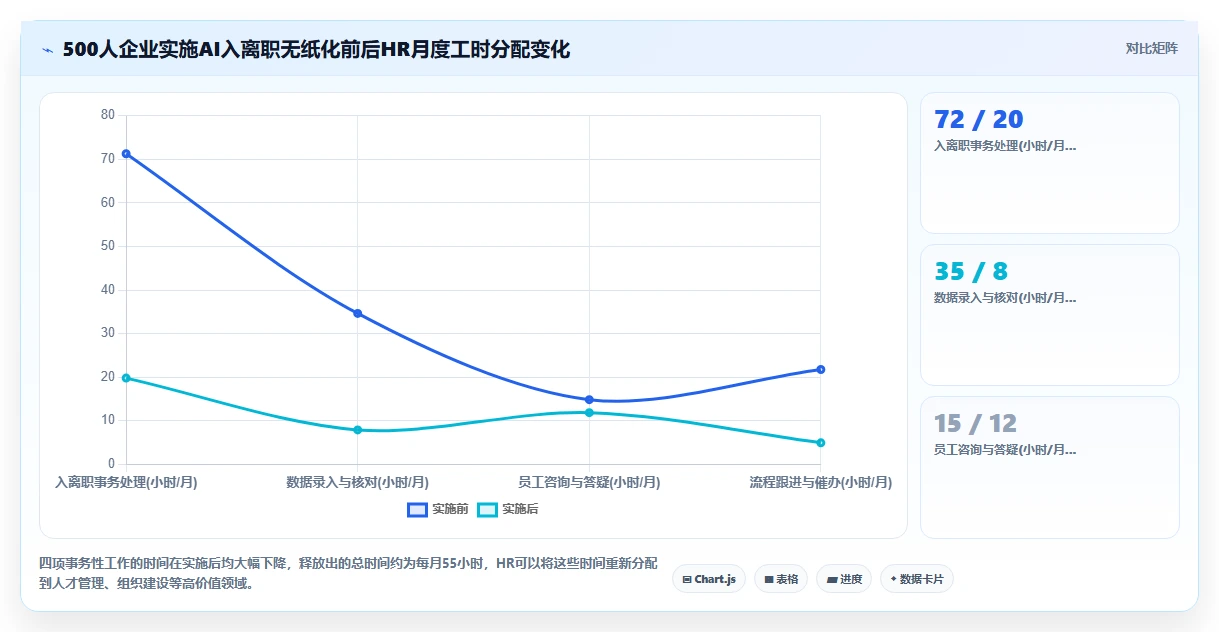Click the 实施前 data point at 员工咨询与答疑
This screenshot has width=1219, height=632.
(x=589, y=400)
